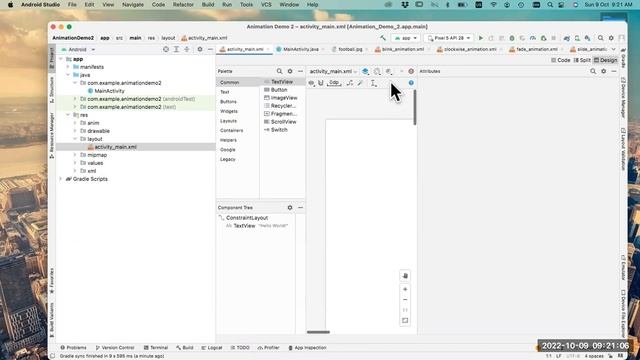Click the Infer Constraints magic wand icon
640x360 pixels.
tap(360, 83)
